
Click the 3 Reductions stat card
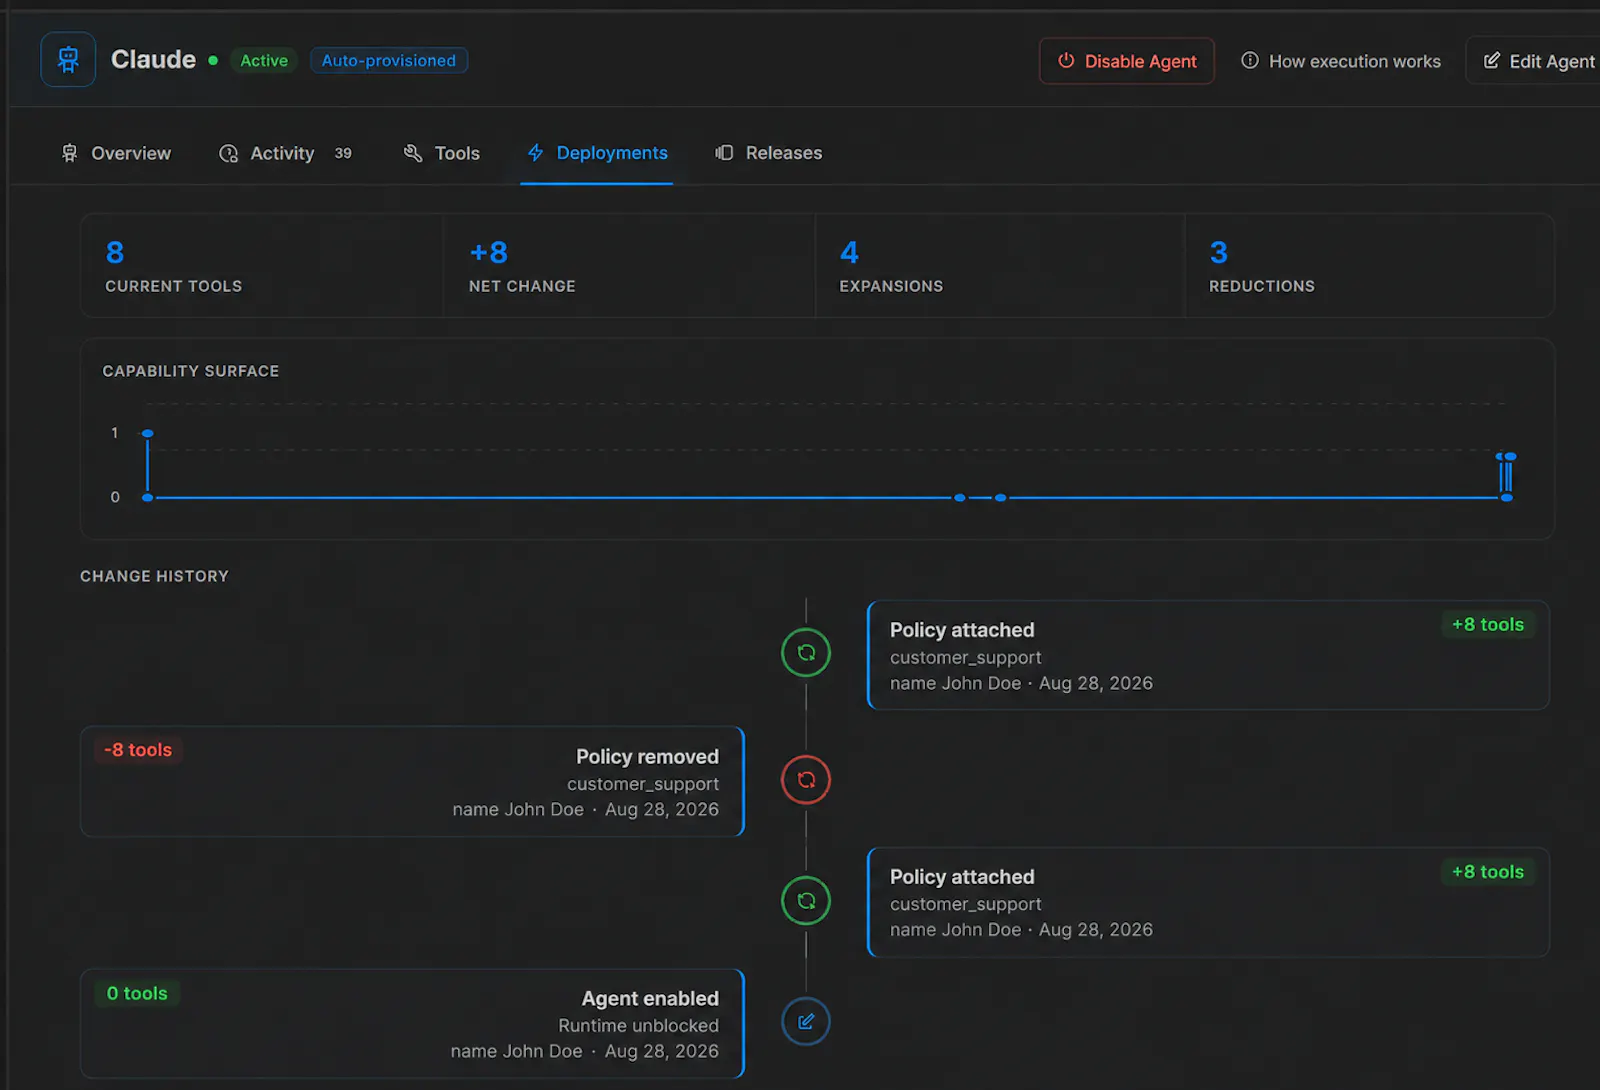(1369, 266)
